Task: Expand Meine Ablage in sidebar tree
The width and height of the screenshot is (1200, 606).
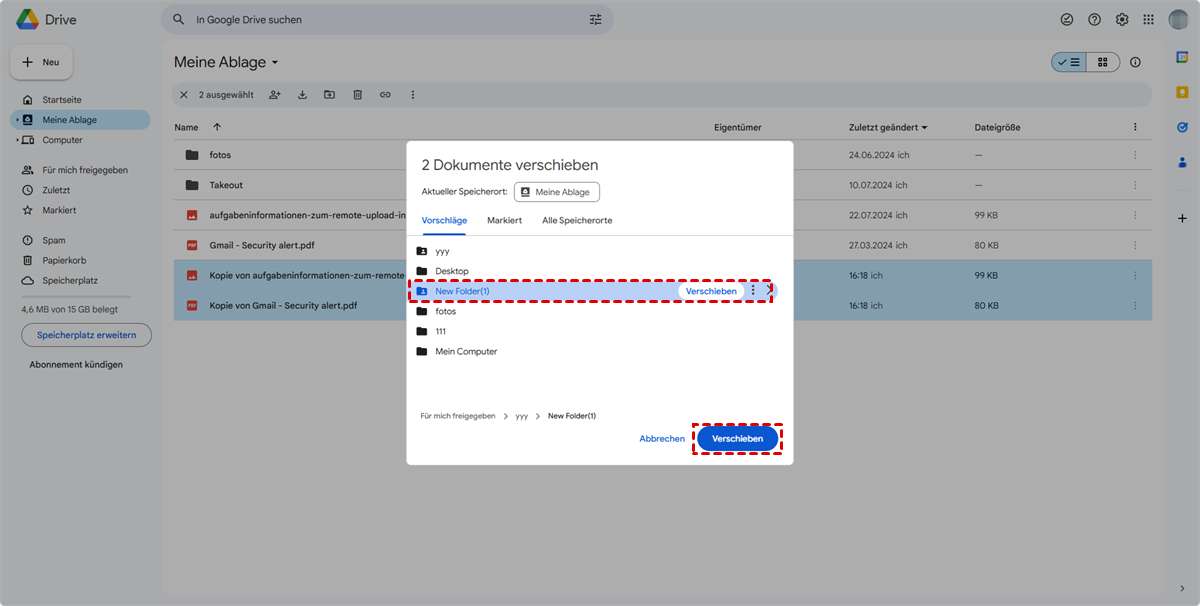Action: pos(17,120)
